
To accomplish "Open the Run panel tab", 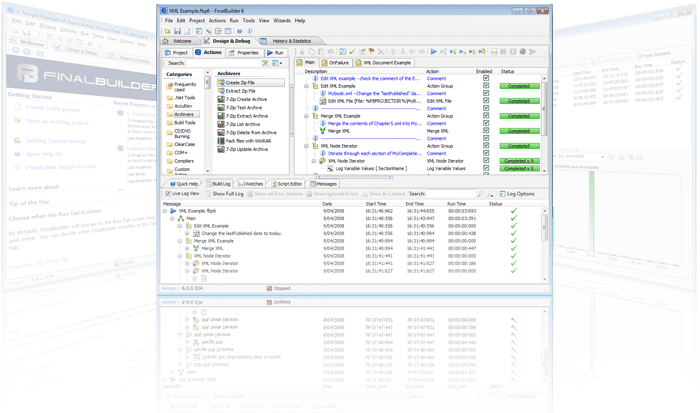I will pos(275,52).
